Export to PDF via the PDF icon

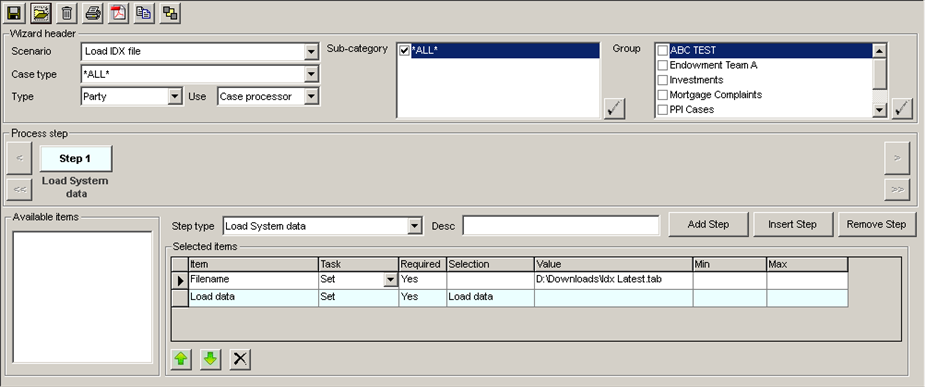(119, 12)
